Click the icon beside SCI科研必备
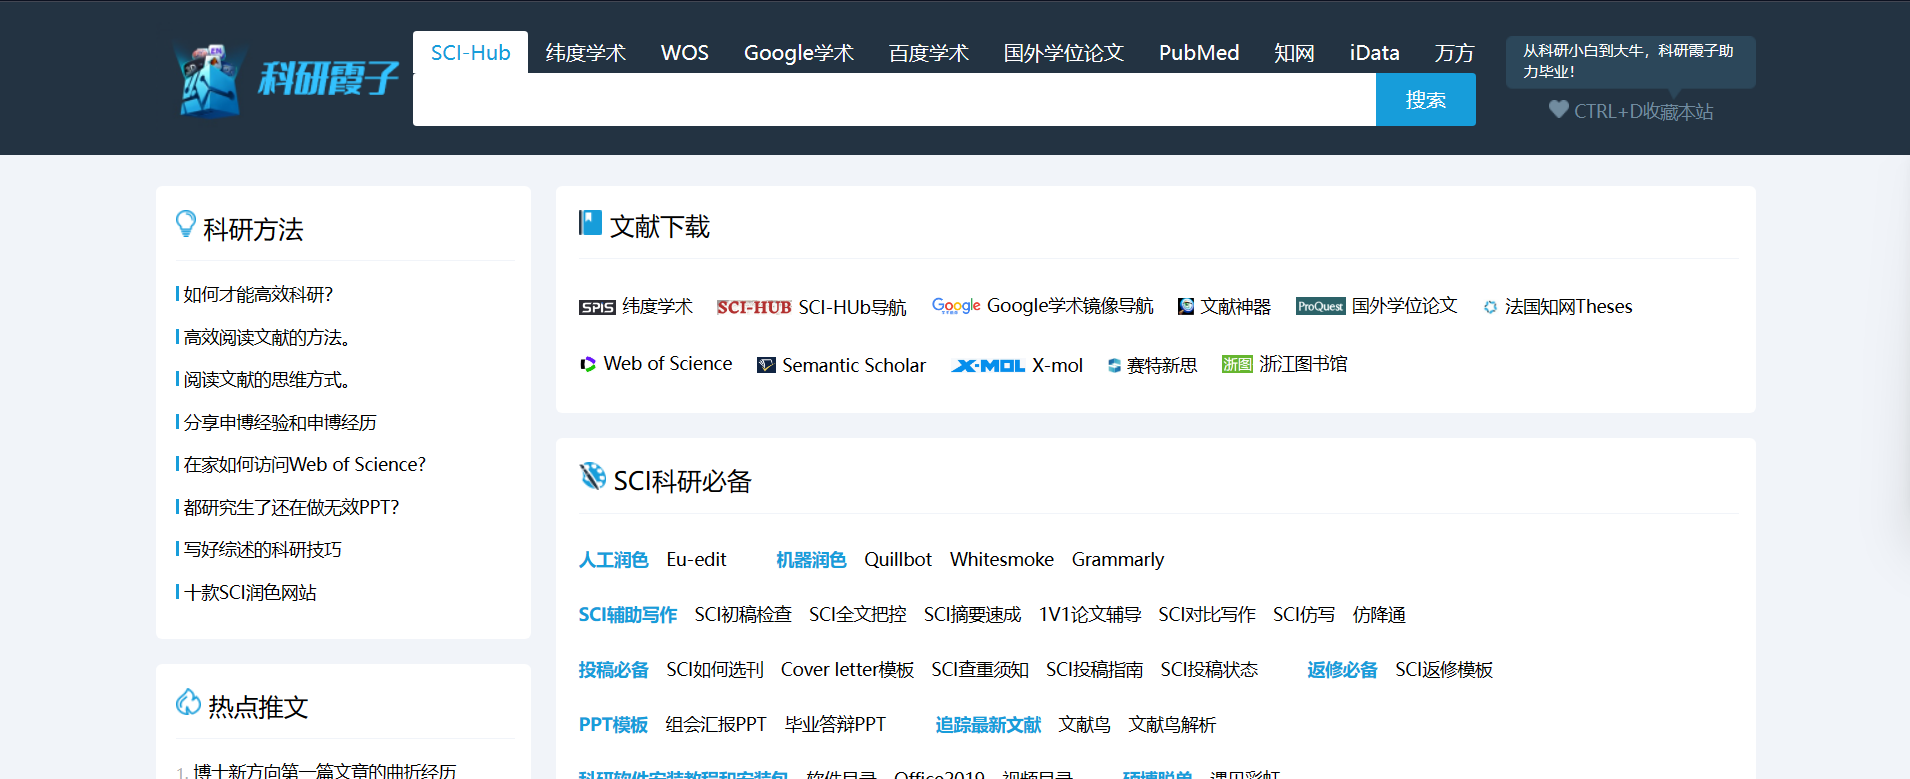The height and width of the screenshot is (779, 1910). [593, 476]
